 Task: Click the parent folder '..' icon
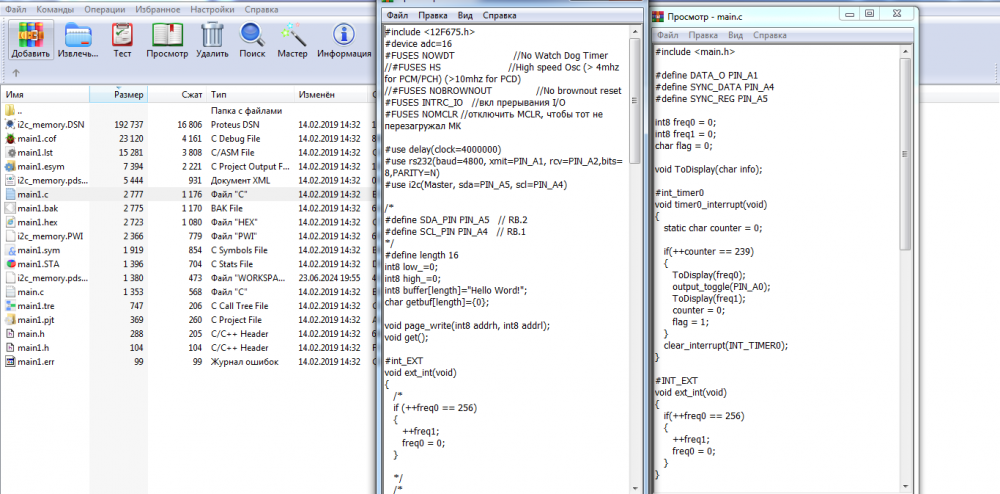coord(10,110)
